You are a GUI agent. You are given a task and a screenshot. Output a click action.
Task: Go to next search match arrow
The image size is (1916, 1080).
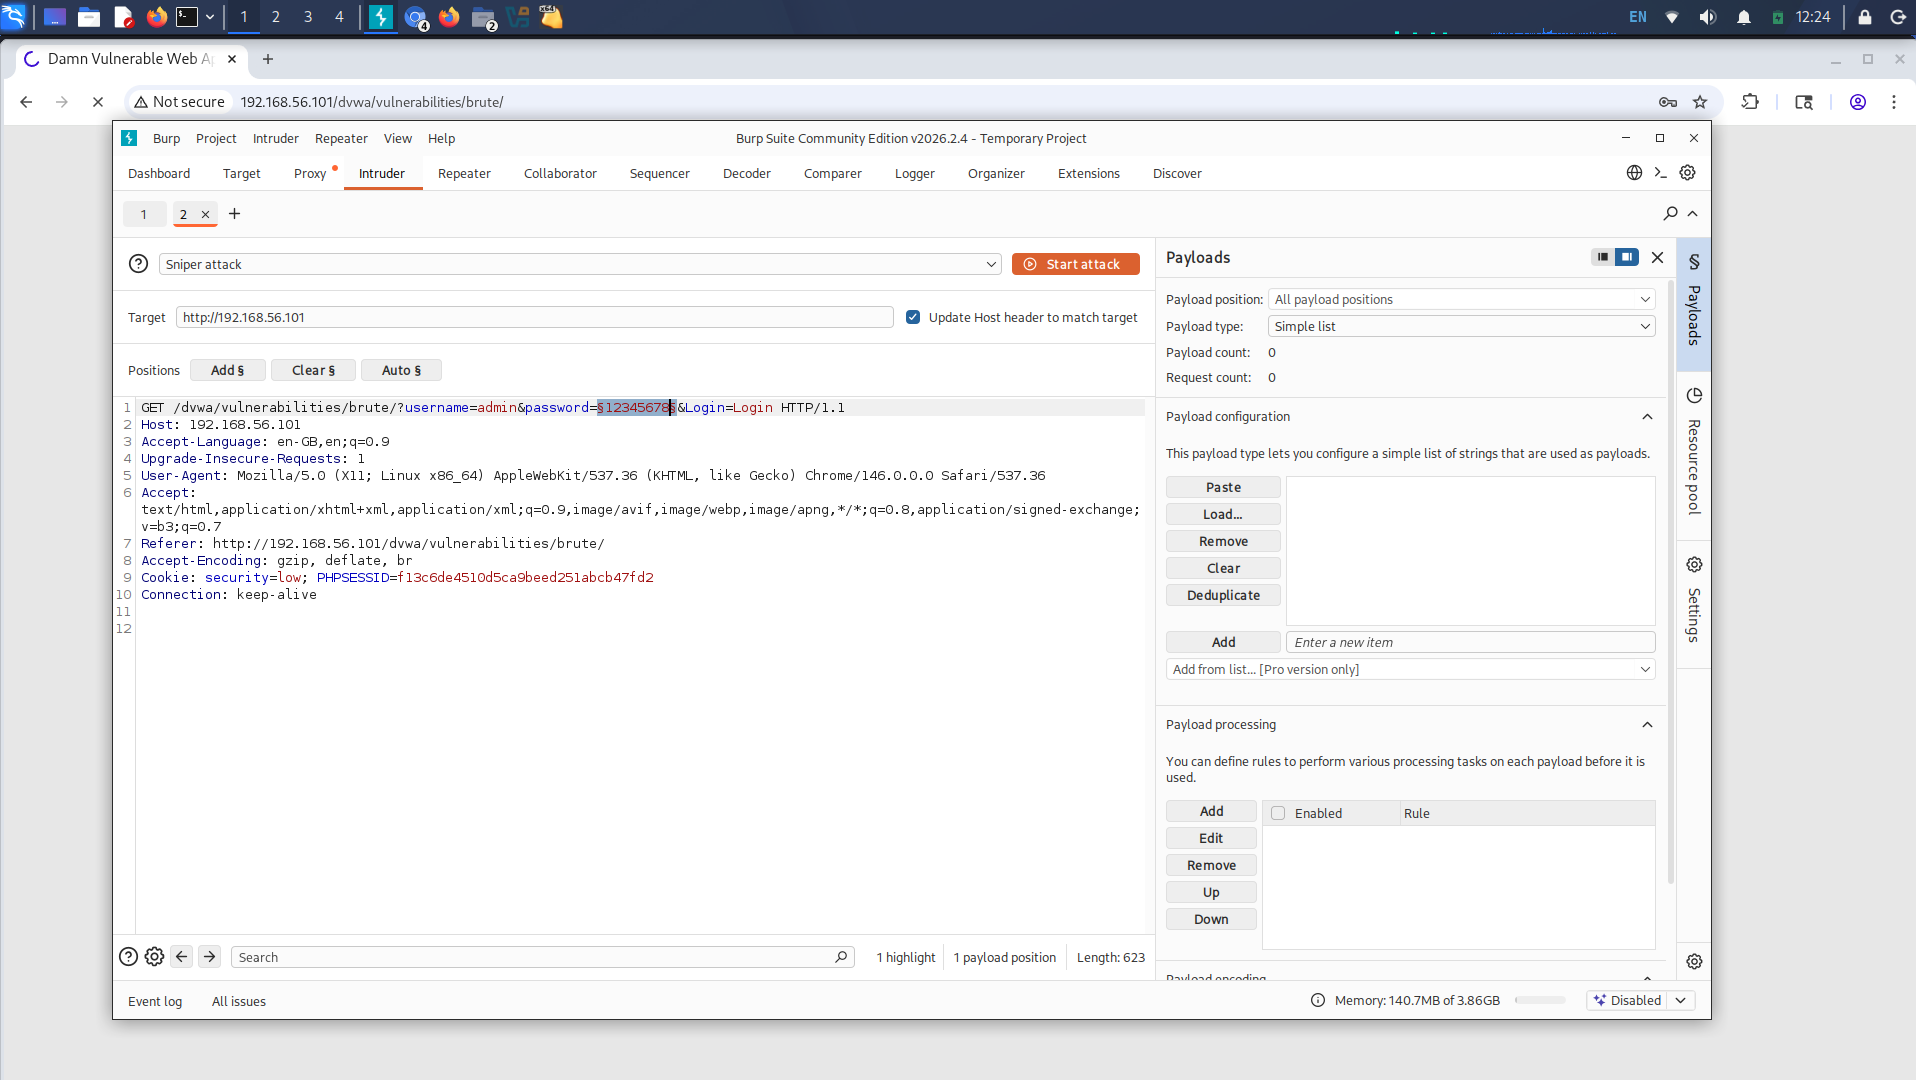tap(209, 957)
